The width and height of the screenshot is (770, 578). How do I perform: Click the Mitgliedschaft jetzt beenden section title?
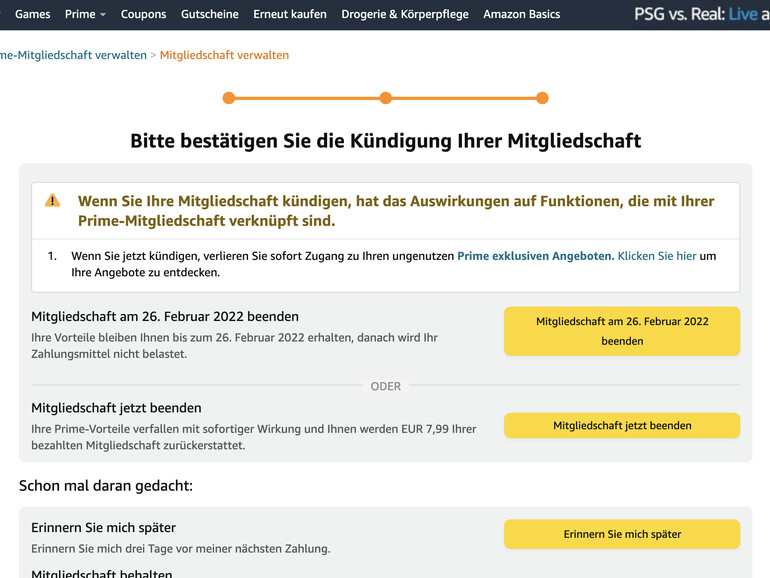pos(116,408)
